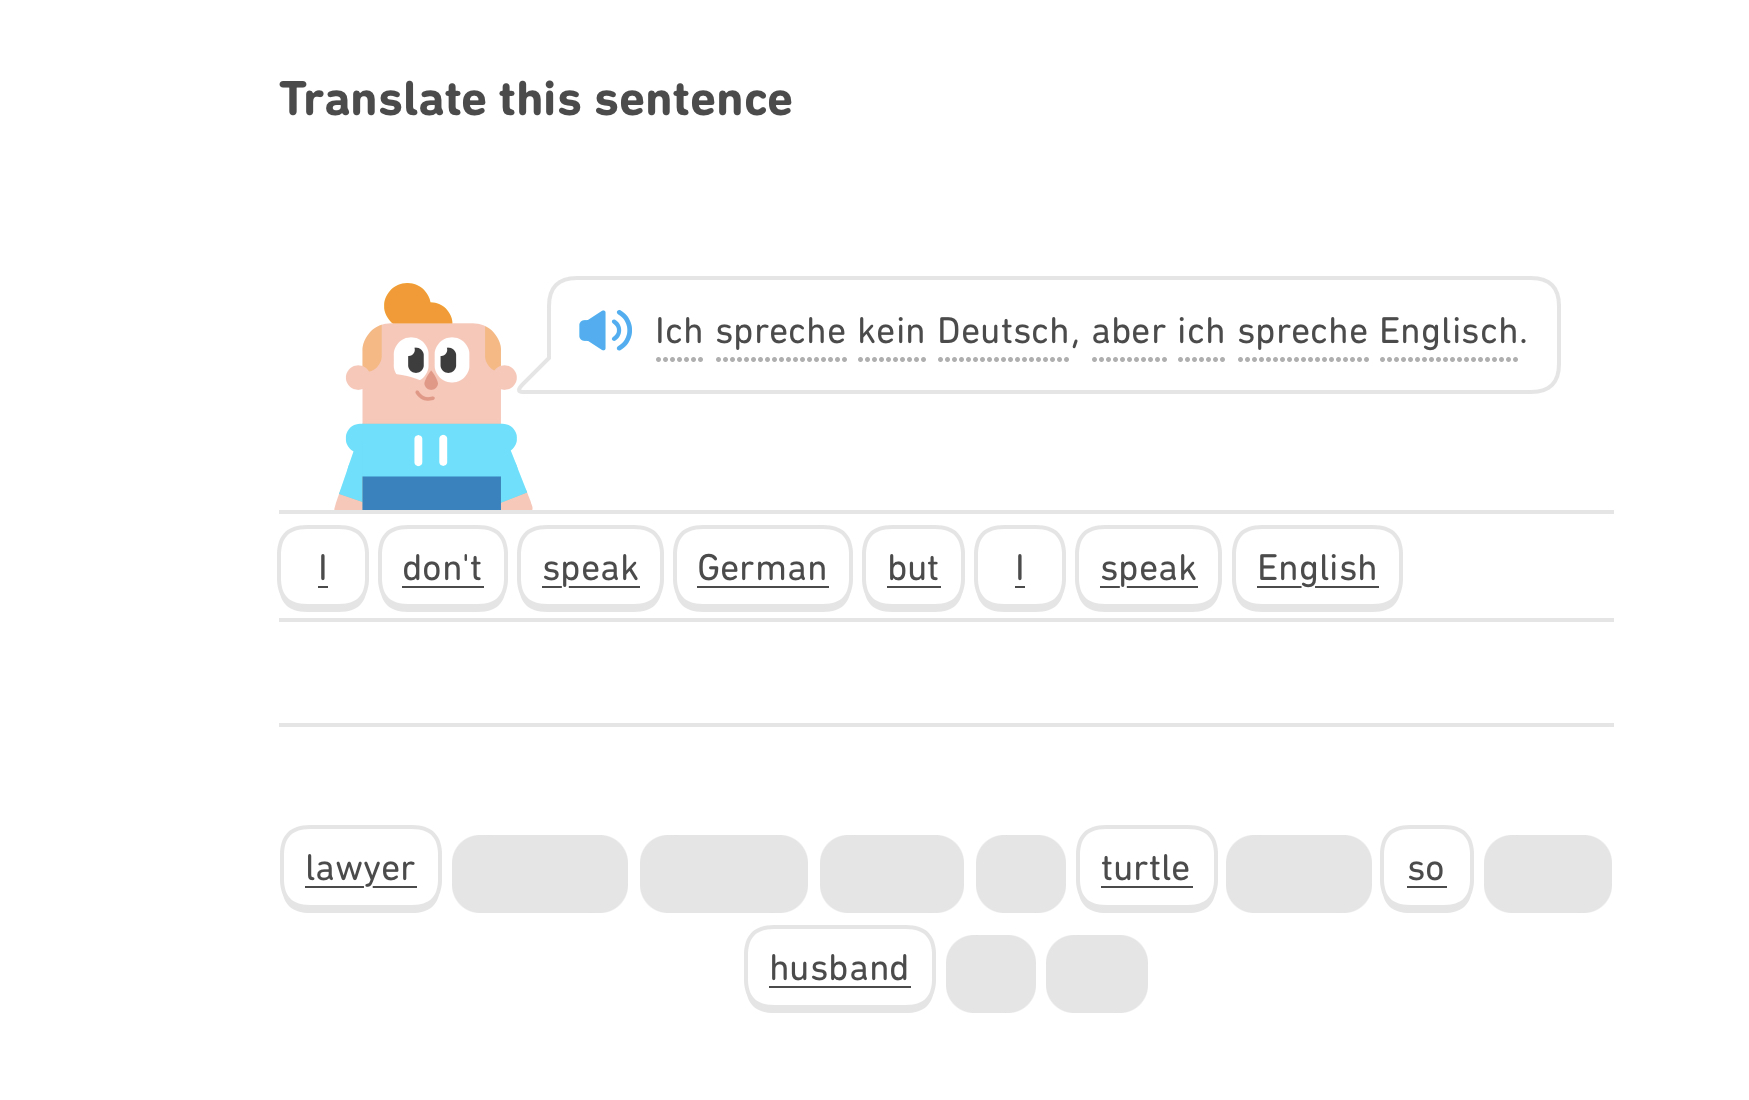This screenshot has height=1100, width=1749.
Task: Click the first word "Ich" in the sentence
Action: 679,332
